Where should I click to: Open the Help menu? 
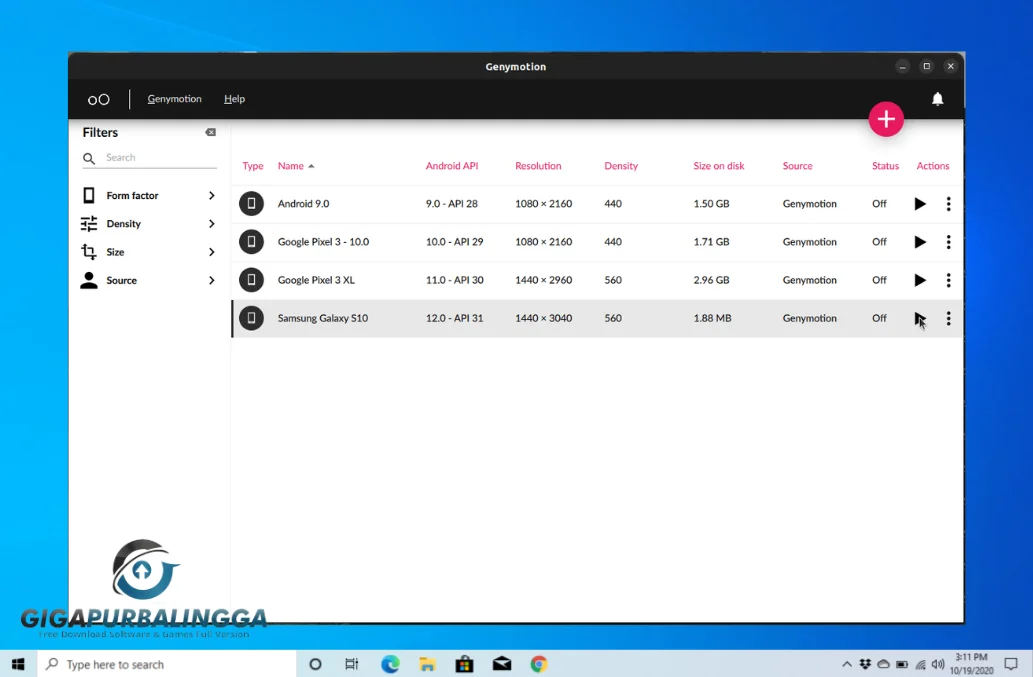coord(234,98)
